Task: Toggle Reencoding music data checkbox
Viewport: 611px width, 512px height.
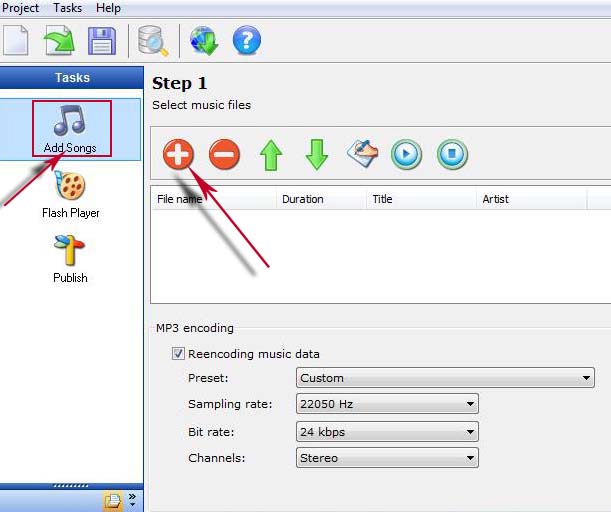Action: [x=178, y=353]
